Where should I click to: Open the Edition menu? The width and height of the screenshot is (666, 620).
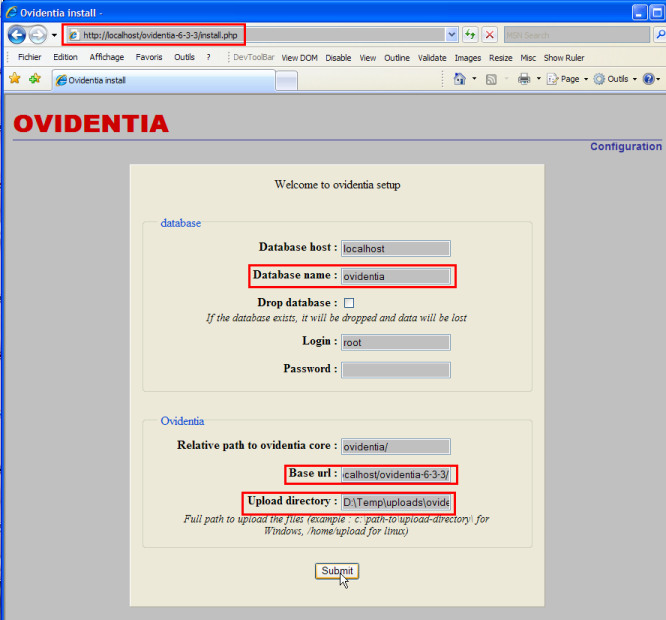65,57
